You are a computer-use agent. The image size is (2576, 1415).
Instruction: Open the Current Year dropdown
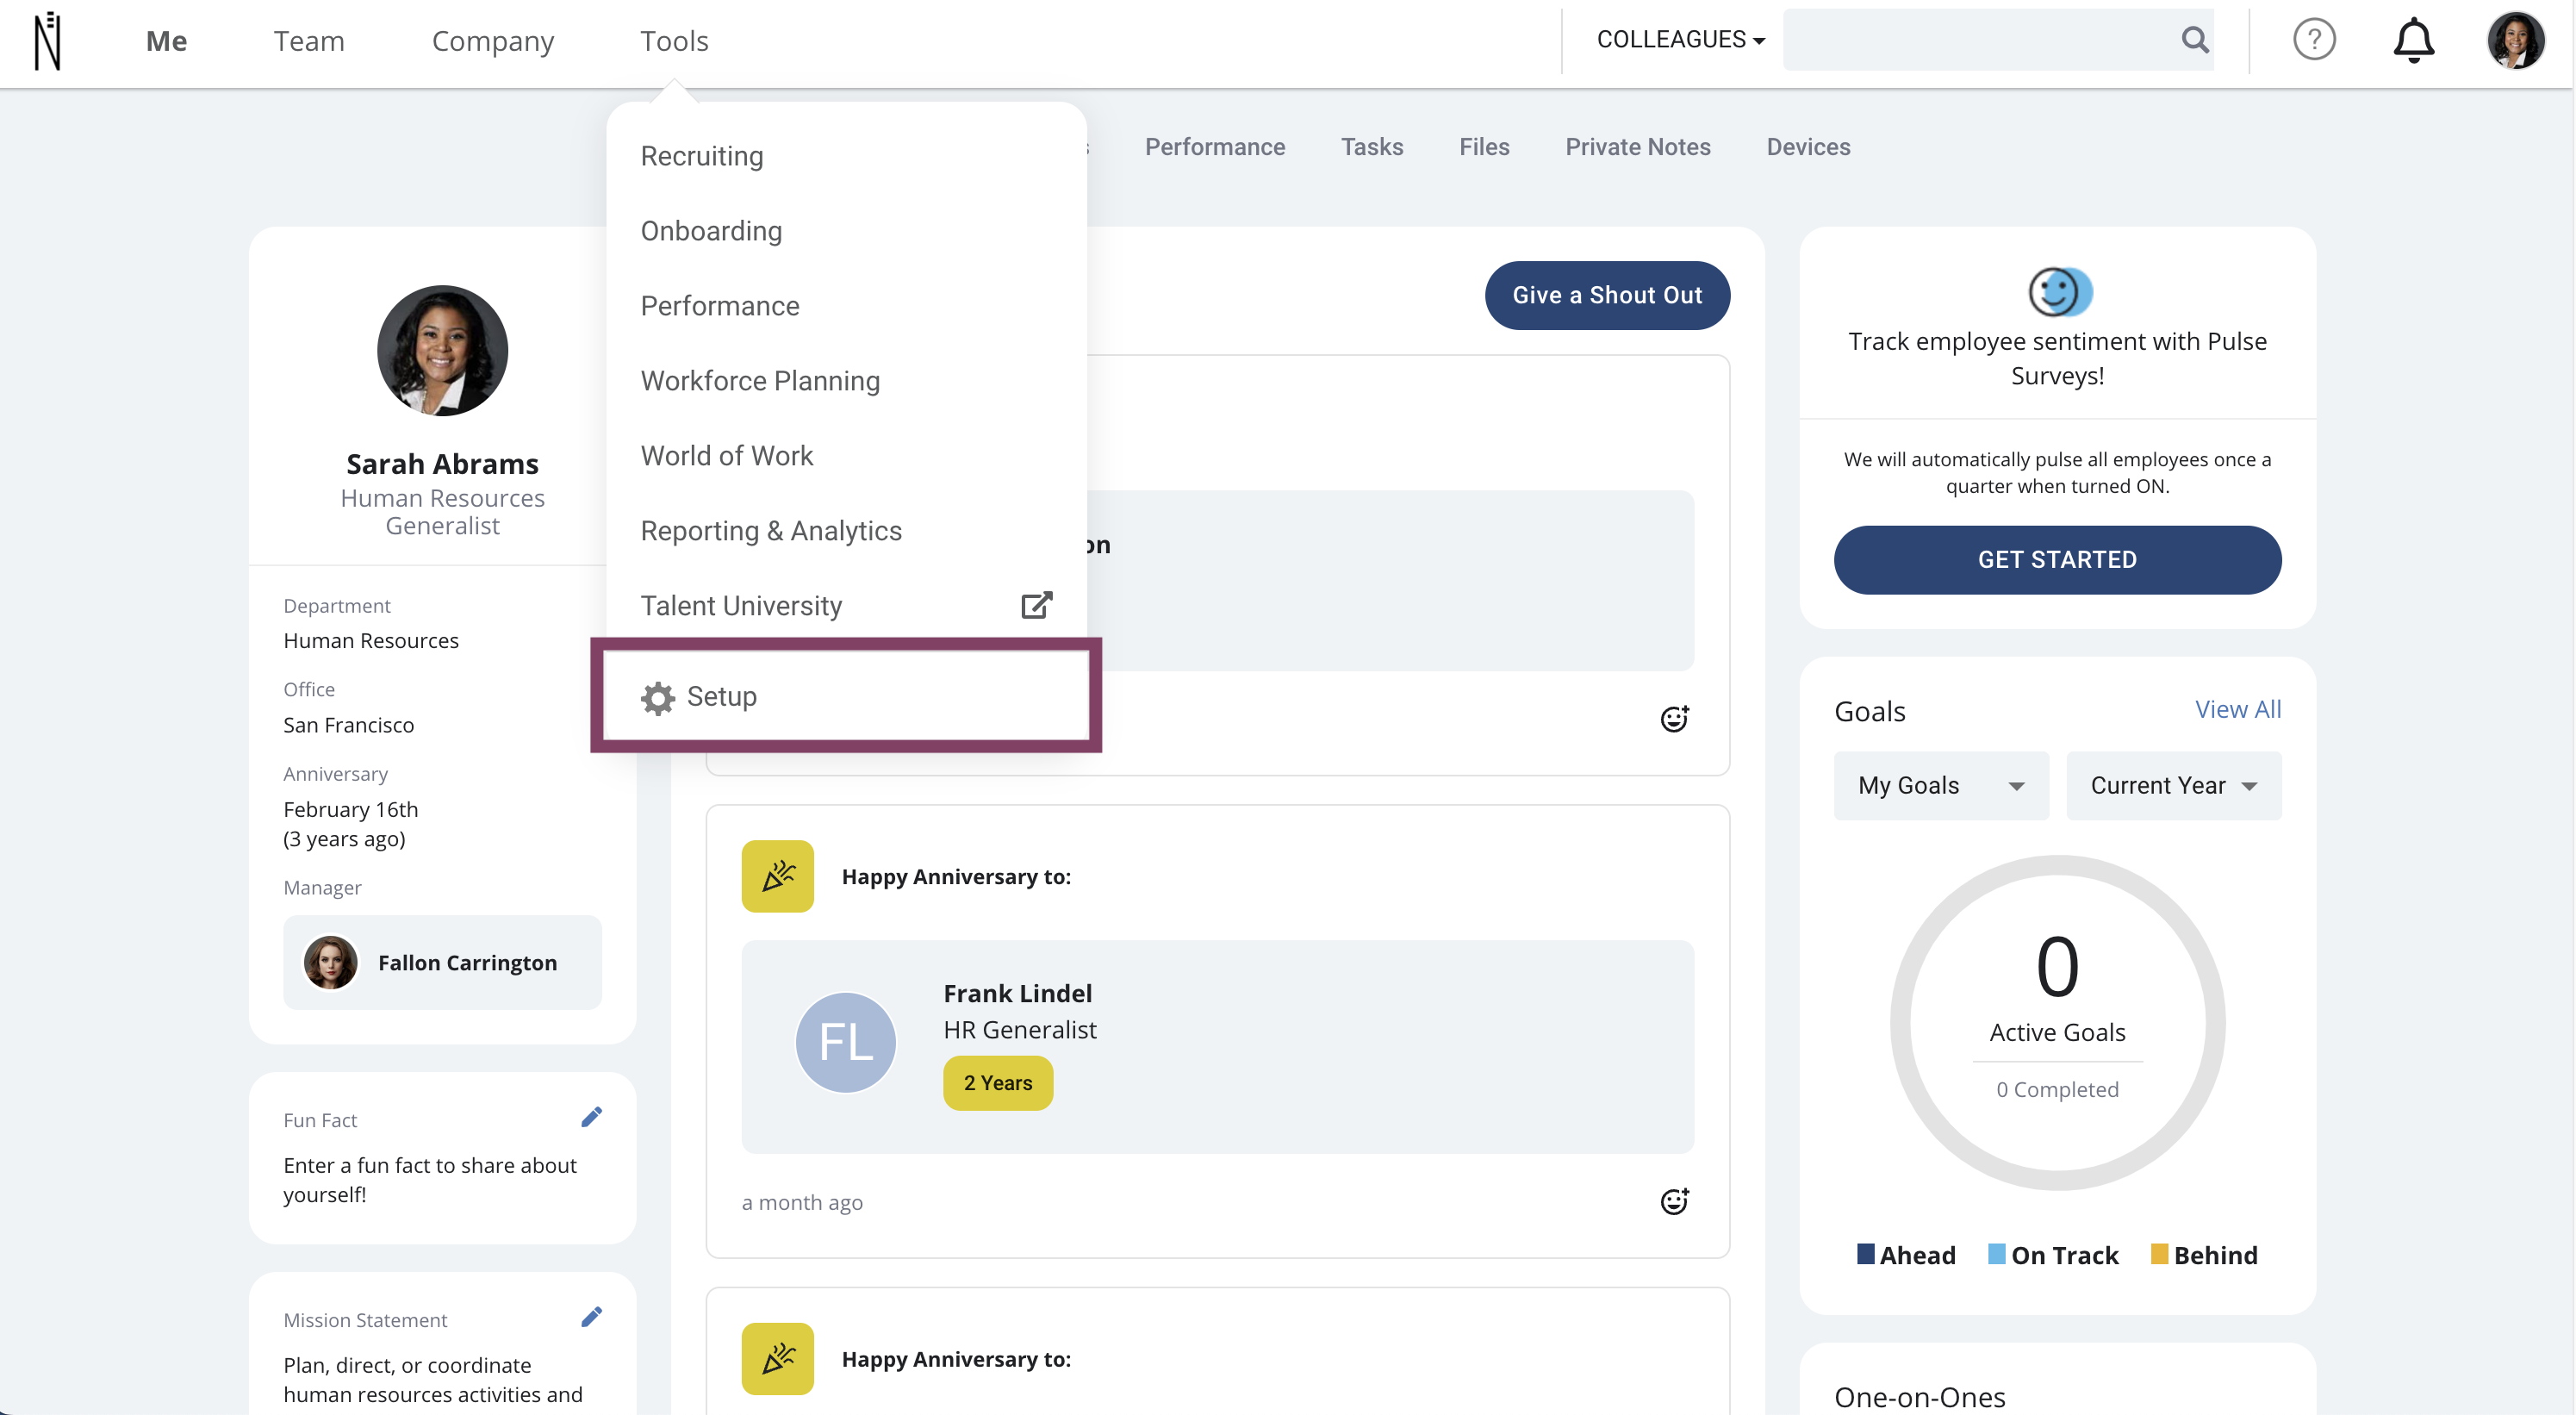coord(2173,785)
